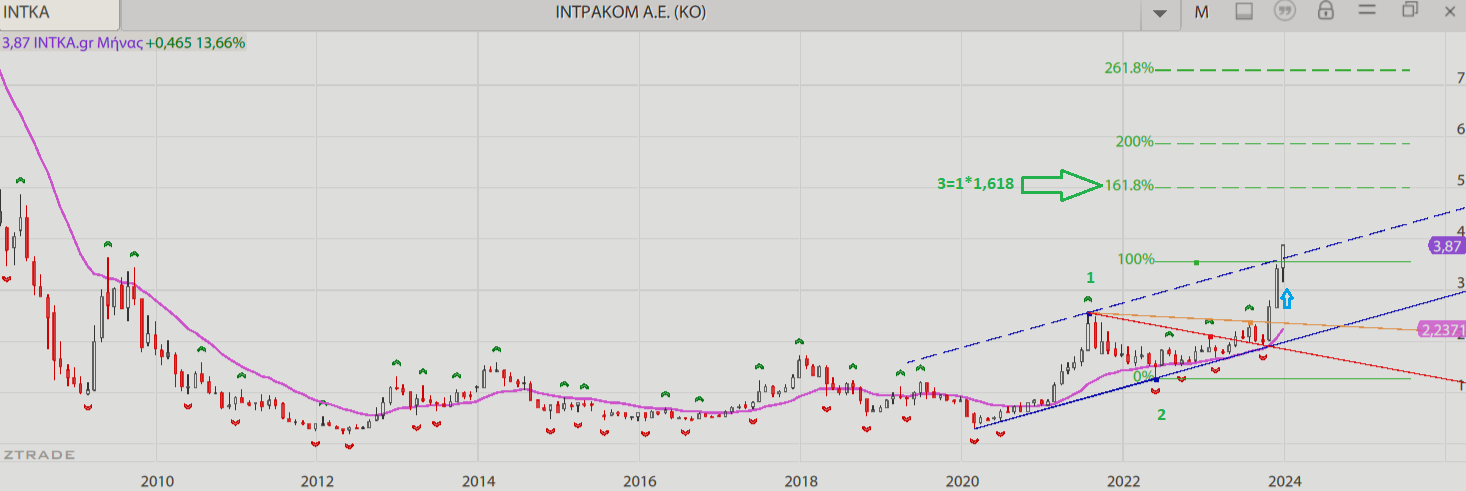Open the two-line chart menu icon

click(1368, 10)
